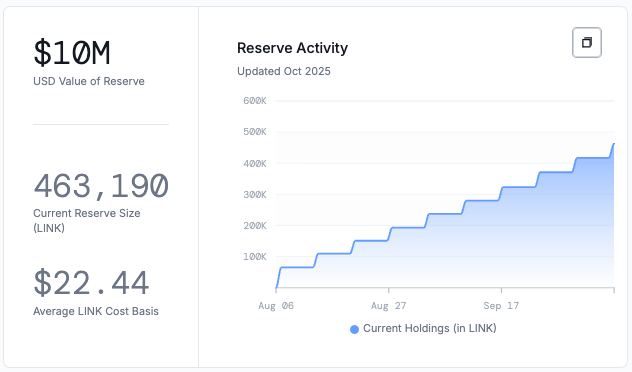Click the 400K y-axis label
Screen dimensions: 632x372
[255, 164]
